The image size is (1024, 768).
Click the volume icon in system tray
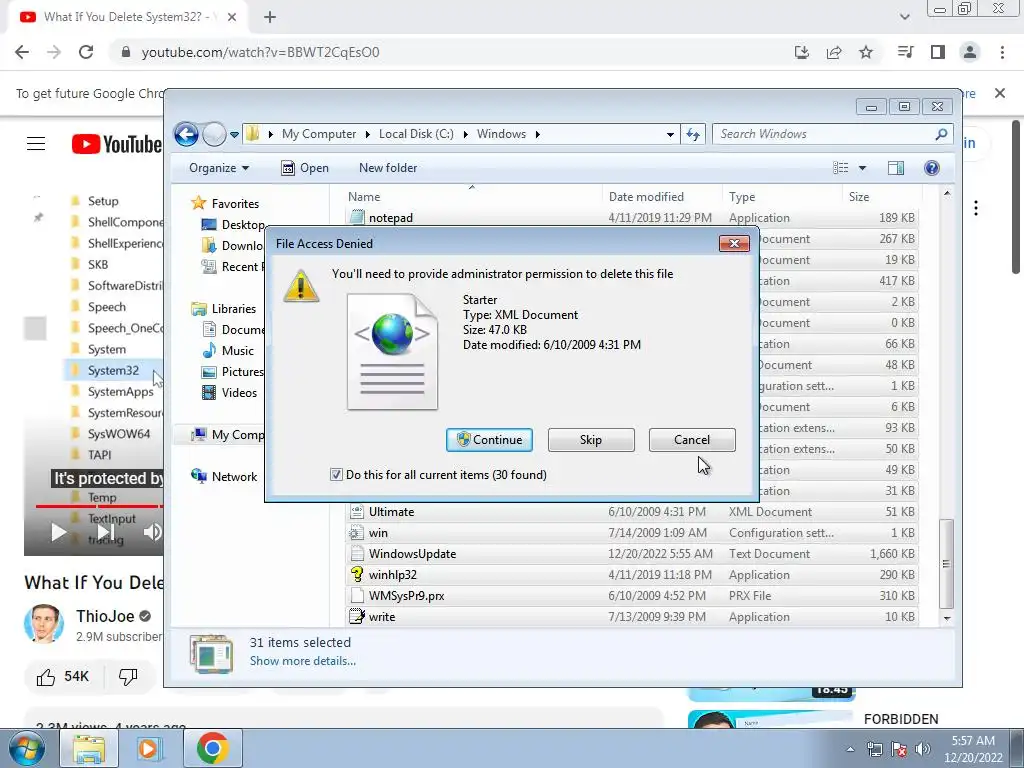pos(923,749)
